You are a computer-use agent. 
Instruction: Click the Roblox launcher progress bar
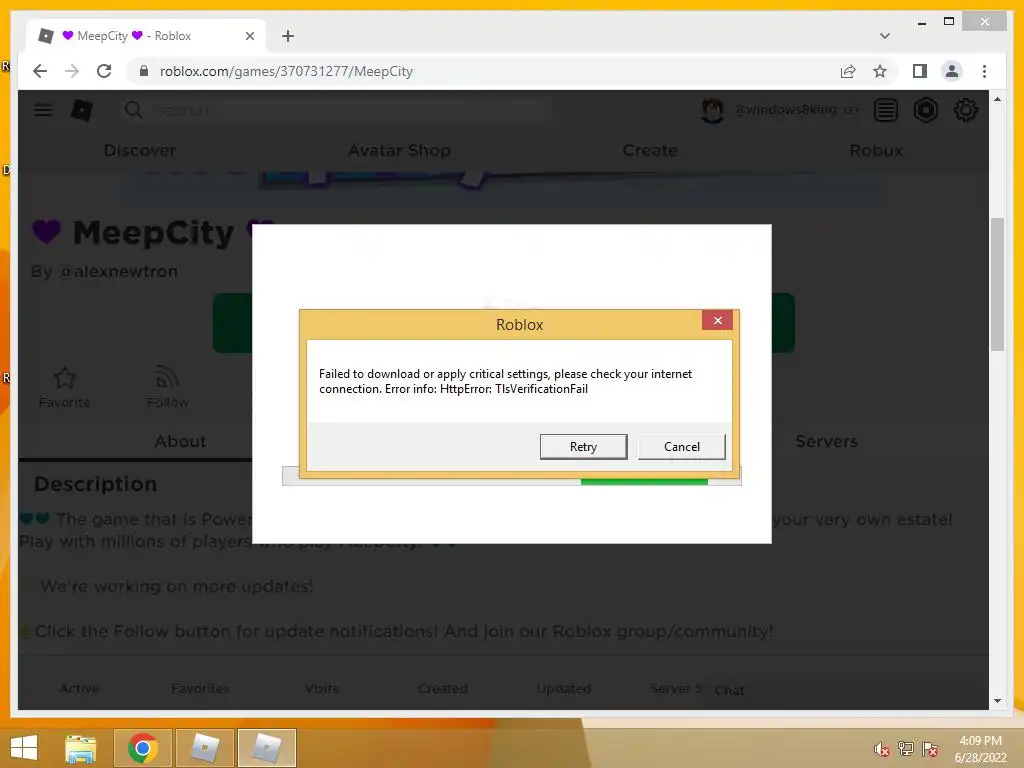[x=511, y=482]
